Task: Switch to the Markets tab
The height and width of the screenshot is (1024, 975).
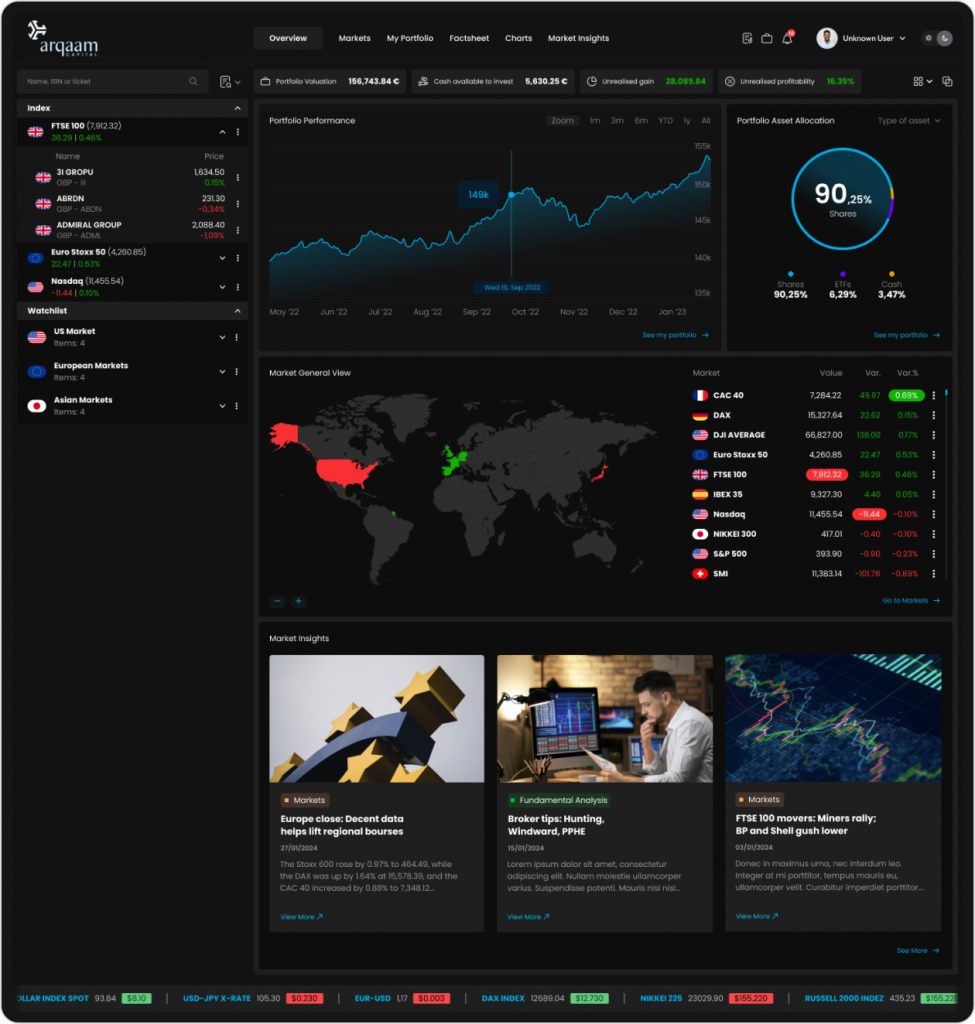Action: 354,38
